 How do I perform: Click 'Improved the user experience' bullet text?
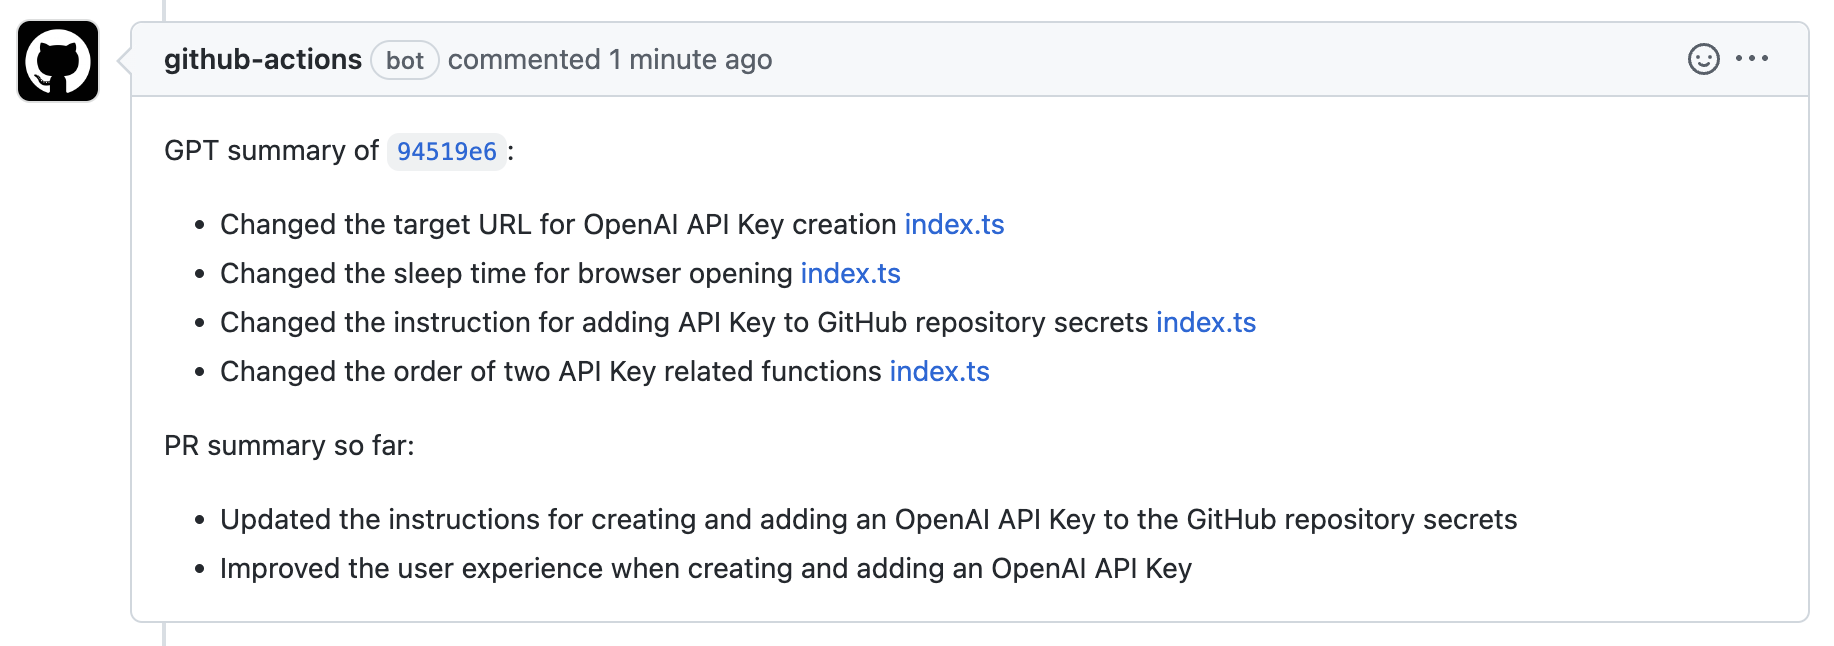pyautogui.click(x=706, y=569)
